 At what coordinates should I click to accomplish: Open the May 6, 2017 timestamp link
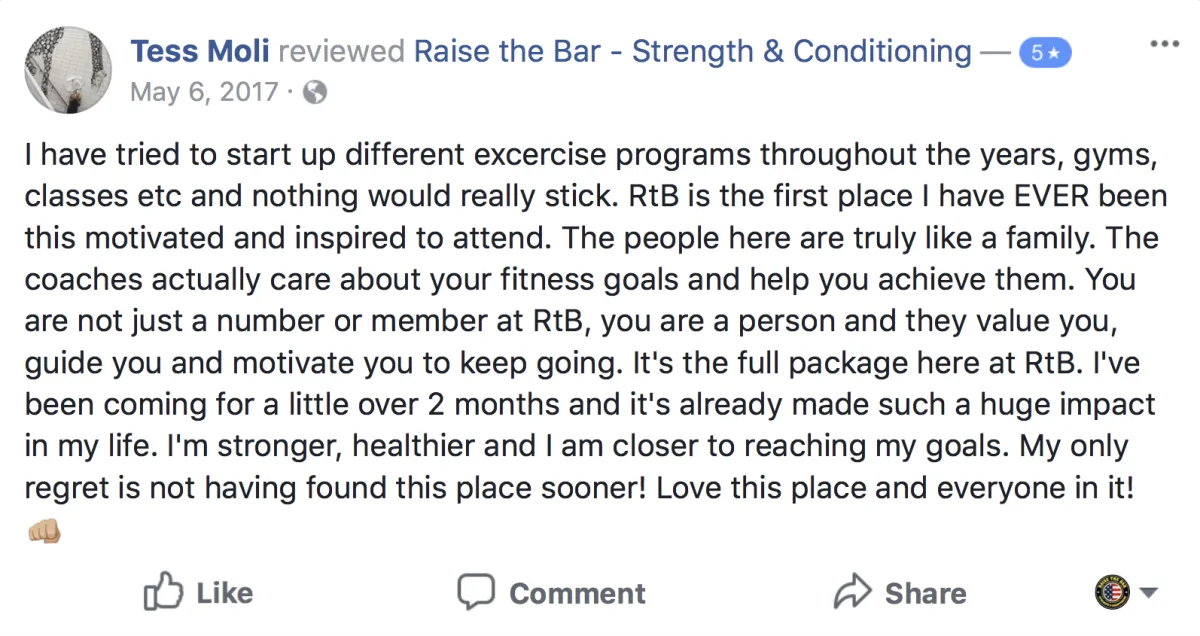pos(204,94)
